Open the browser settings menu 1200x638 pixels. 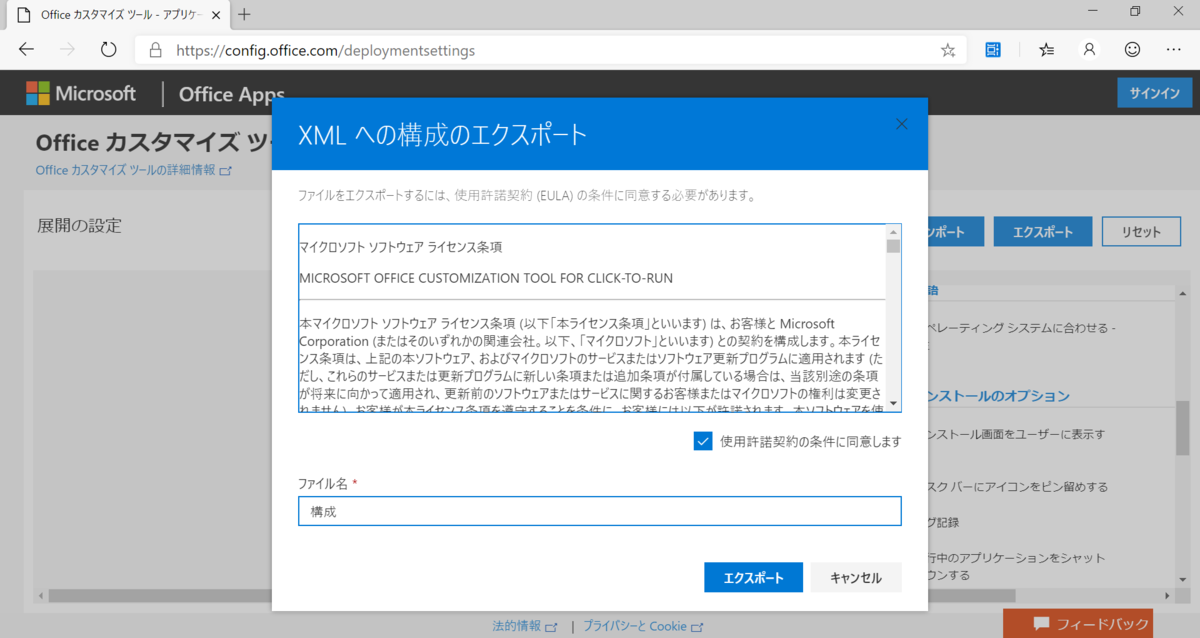pyautogui.click(x=1174, y=49)
